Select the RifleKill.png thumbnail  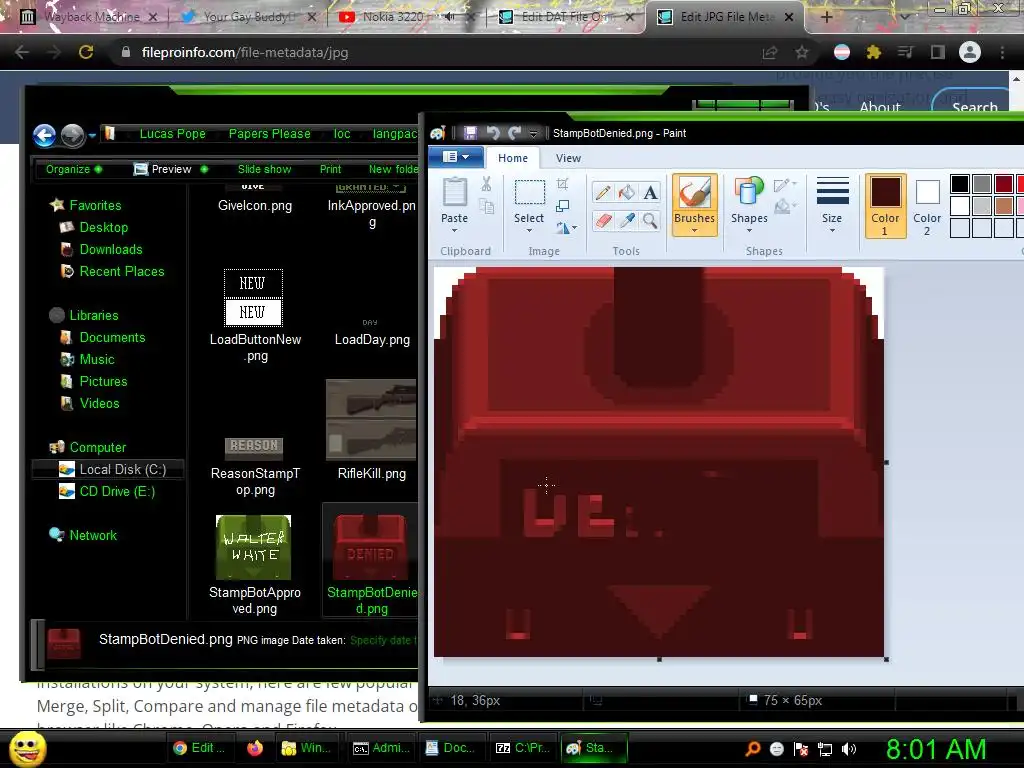pyautogui.click(x=371, y=419)
